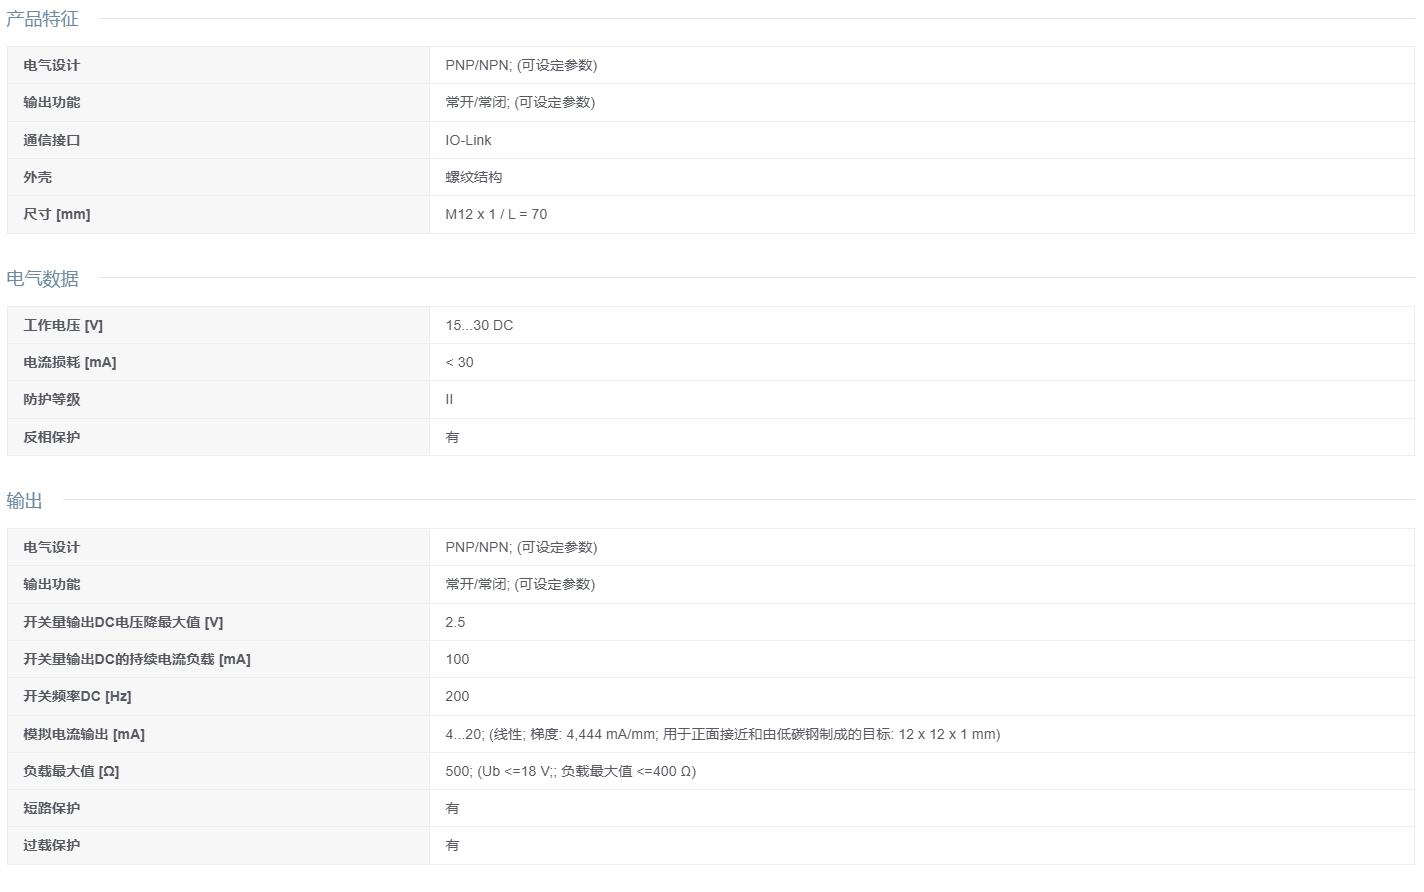
Task: Click the 尺寸 [mm] label
Action: coord(57,214)
